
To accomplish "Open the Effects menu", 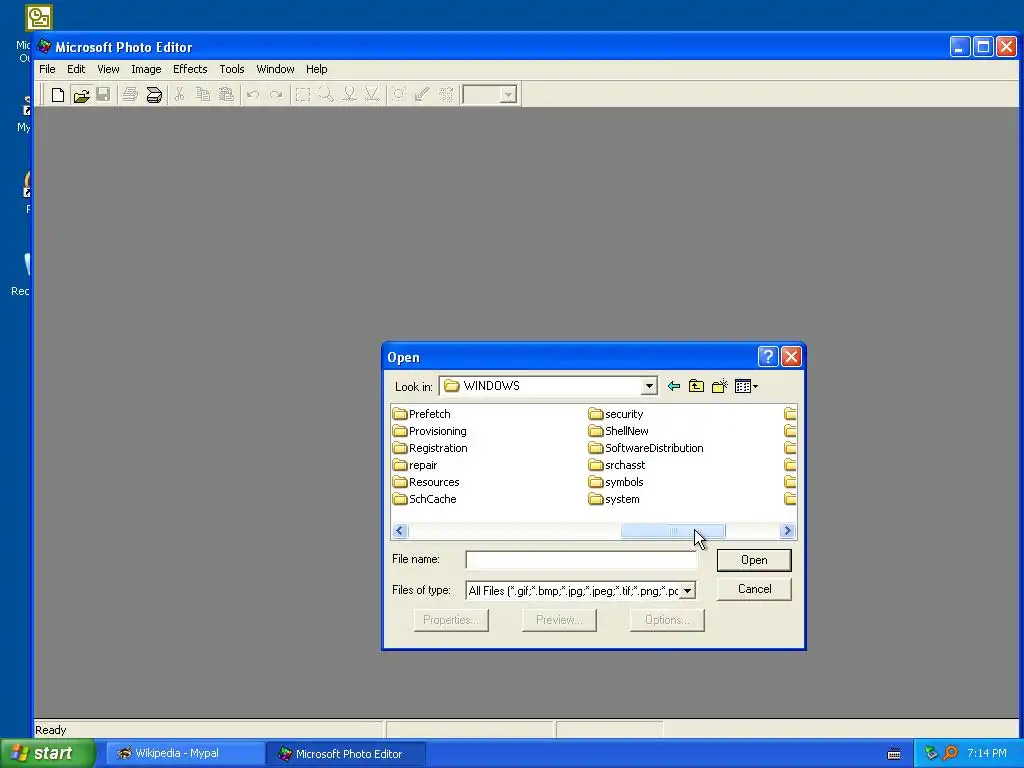I will click(x=190, y=69).
